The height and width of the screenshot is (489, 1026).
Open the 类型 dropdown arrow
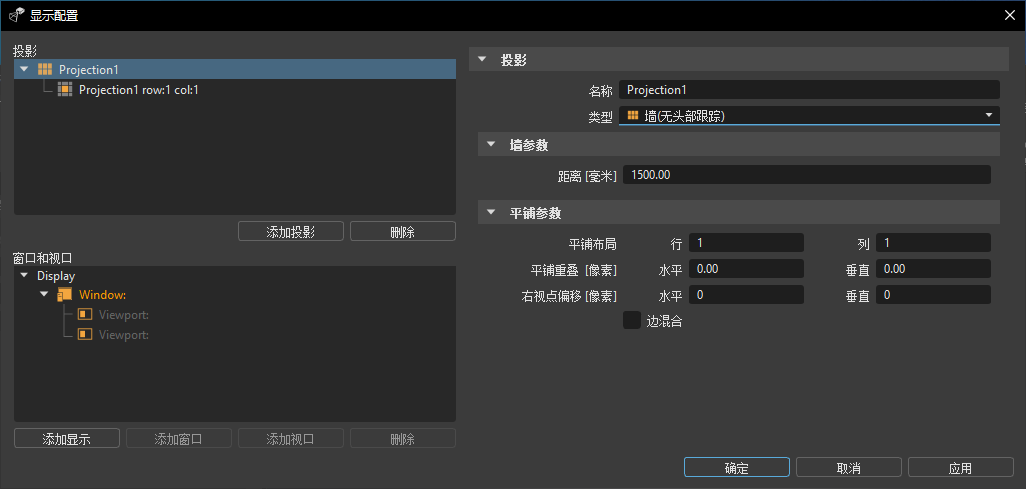pos(989,115)
